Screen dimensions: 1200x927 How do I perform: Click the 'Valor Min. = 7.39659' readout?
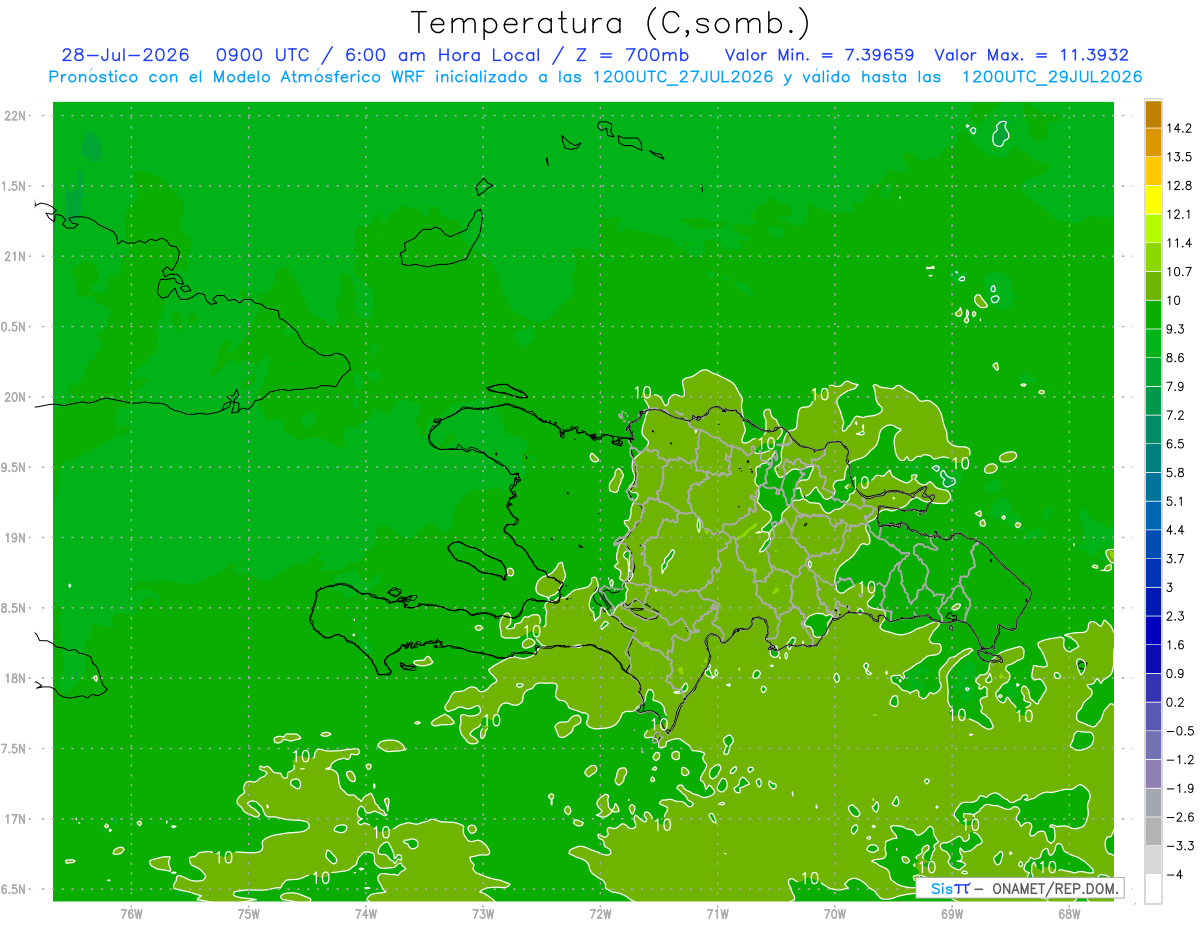(x=819, y=55)
